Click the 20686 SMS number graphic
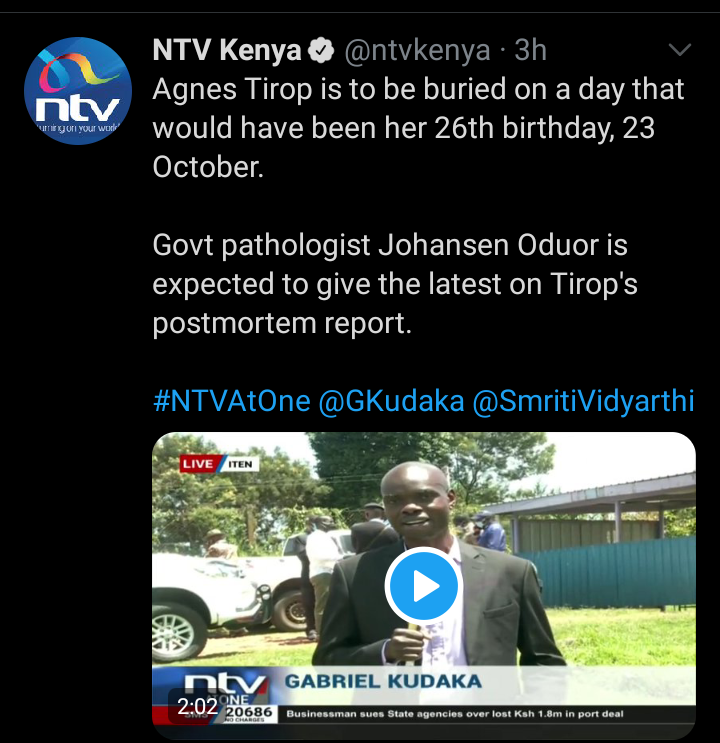Viewport: 720px width, 743px height. pyautogui.click(x=249, y=713)
